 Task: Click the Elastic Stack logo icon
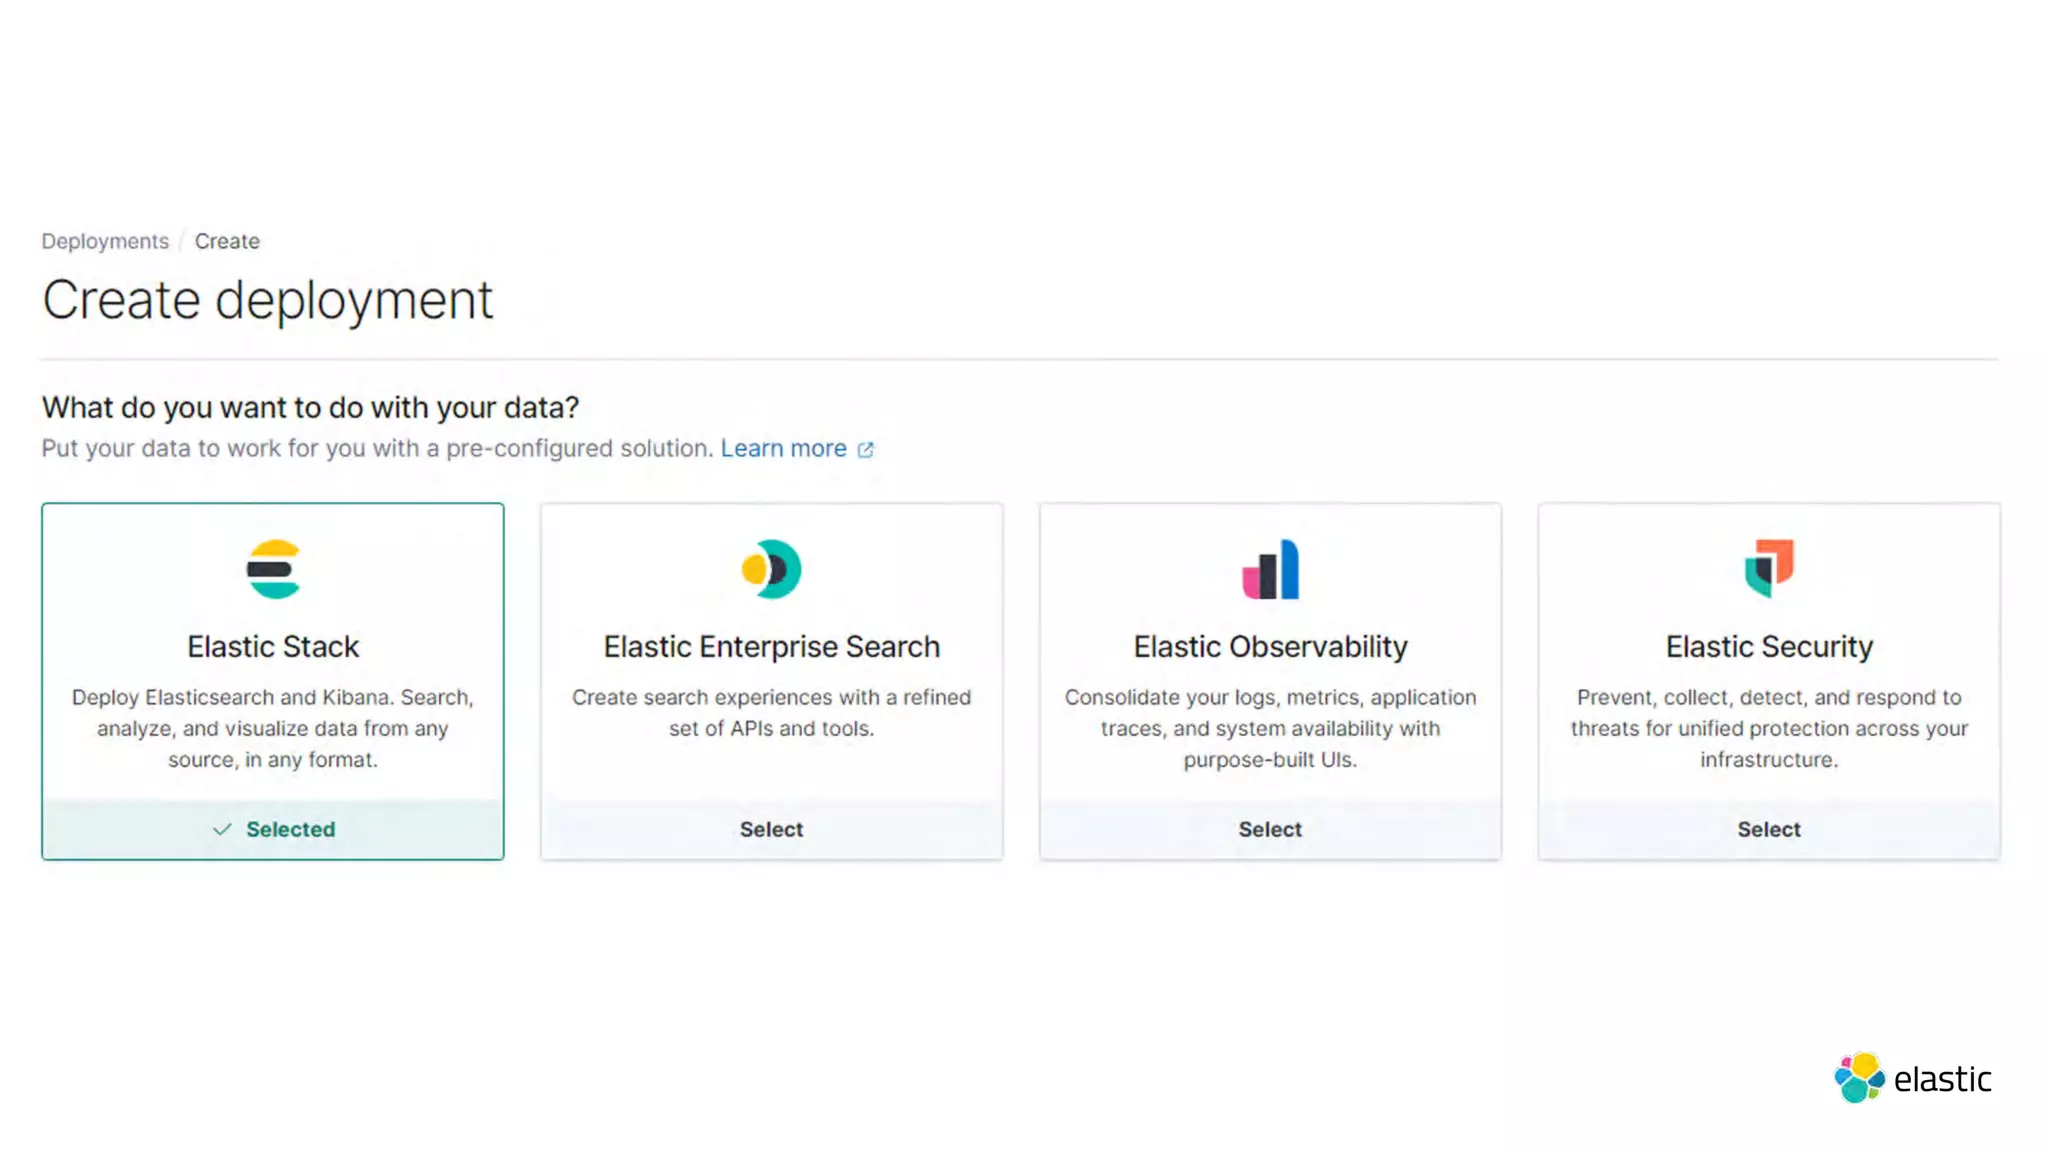click(x=273, y=569)
